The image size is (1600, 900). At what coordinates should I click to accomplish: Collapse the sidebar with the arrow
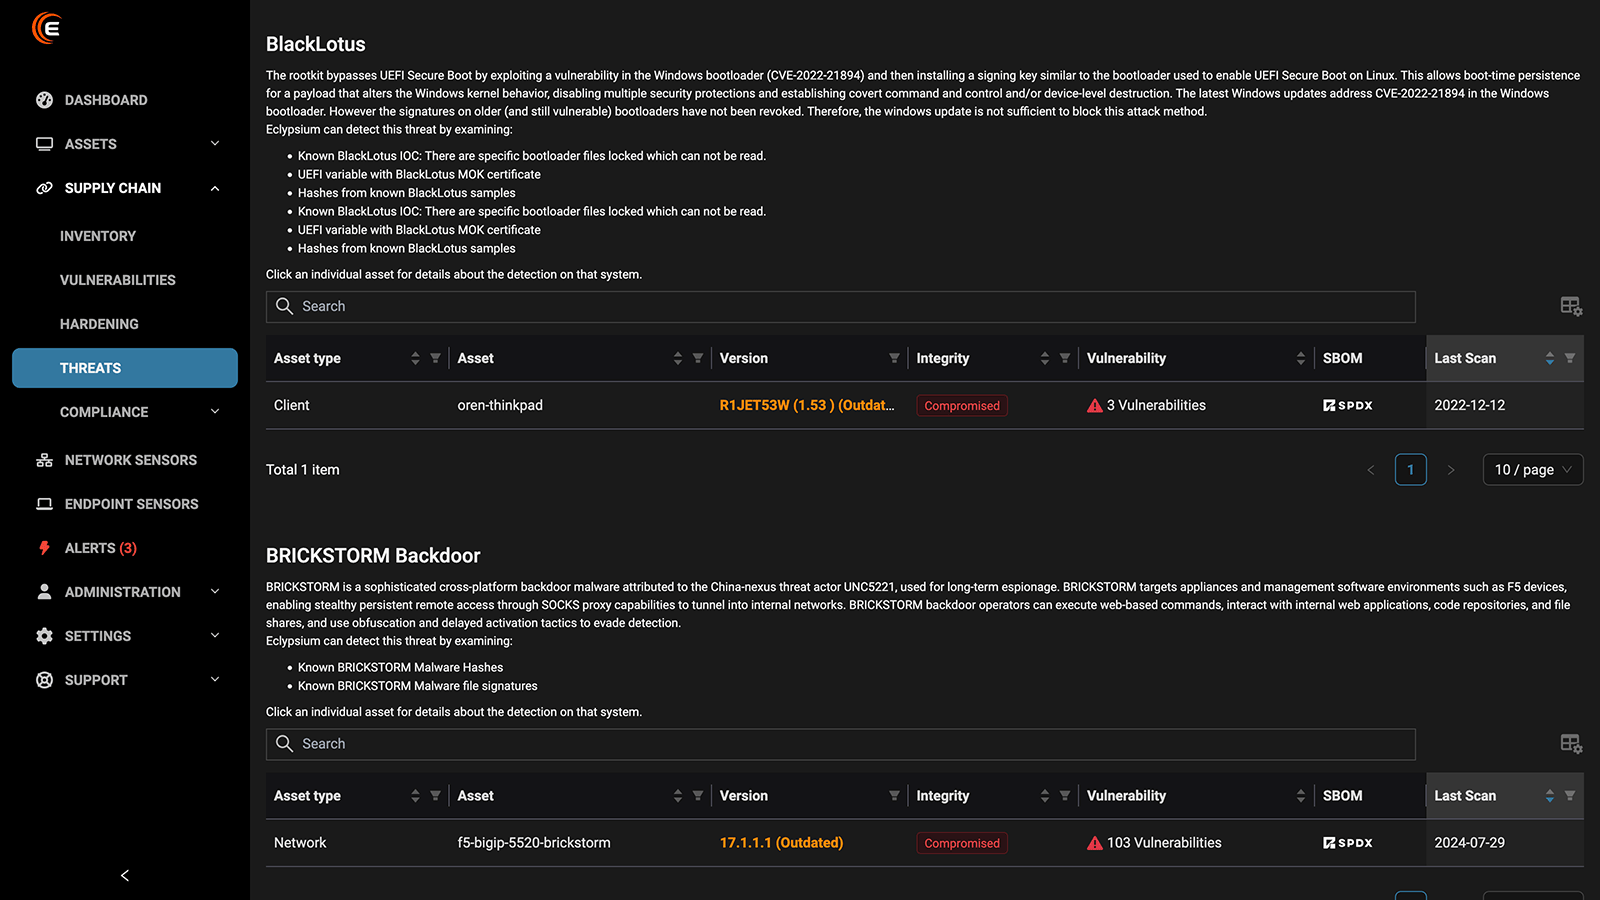coord(125,875)
